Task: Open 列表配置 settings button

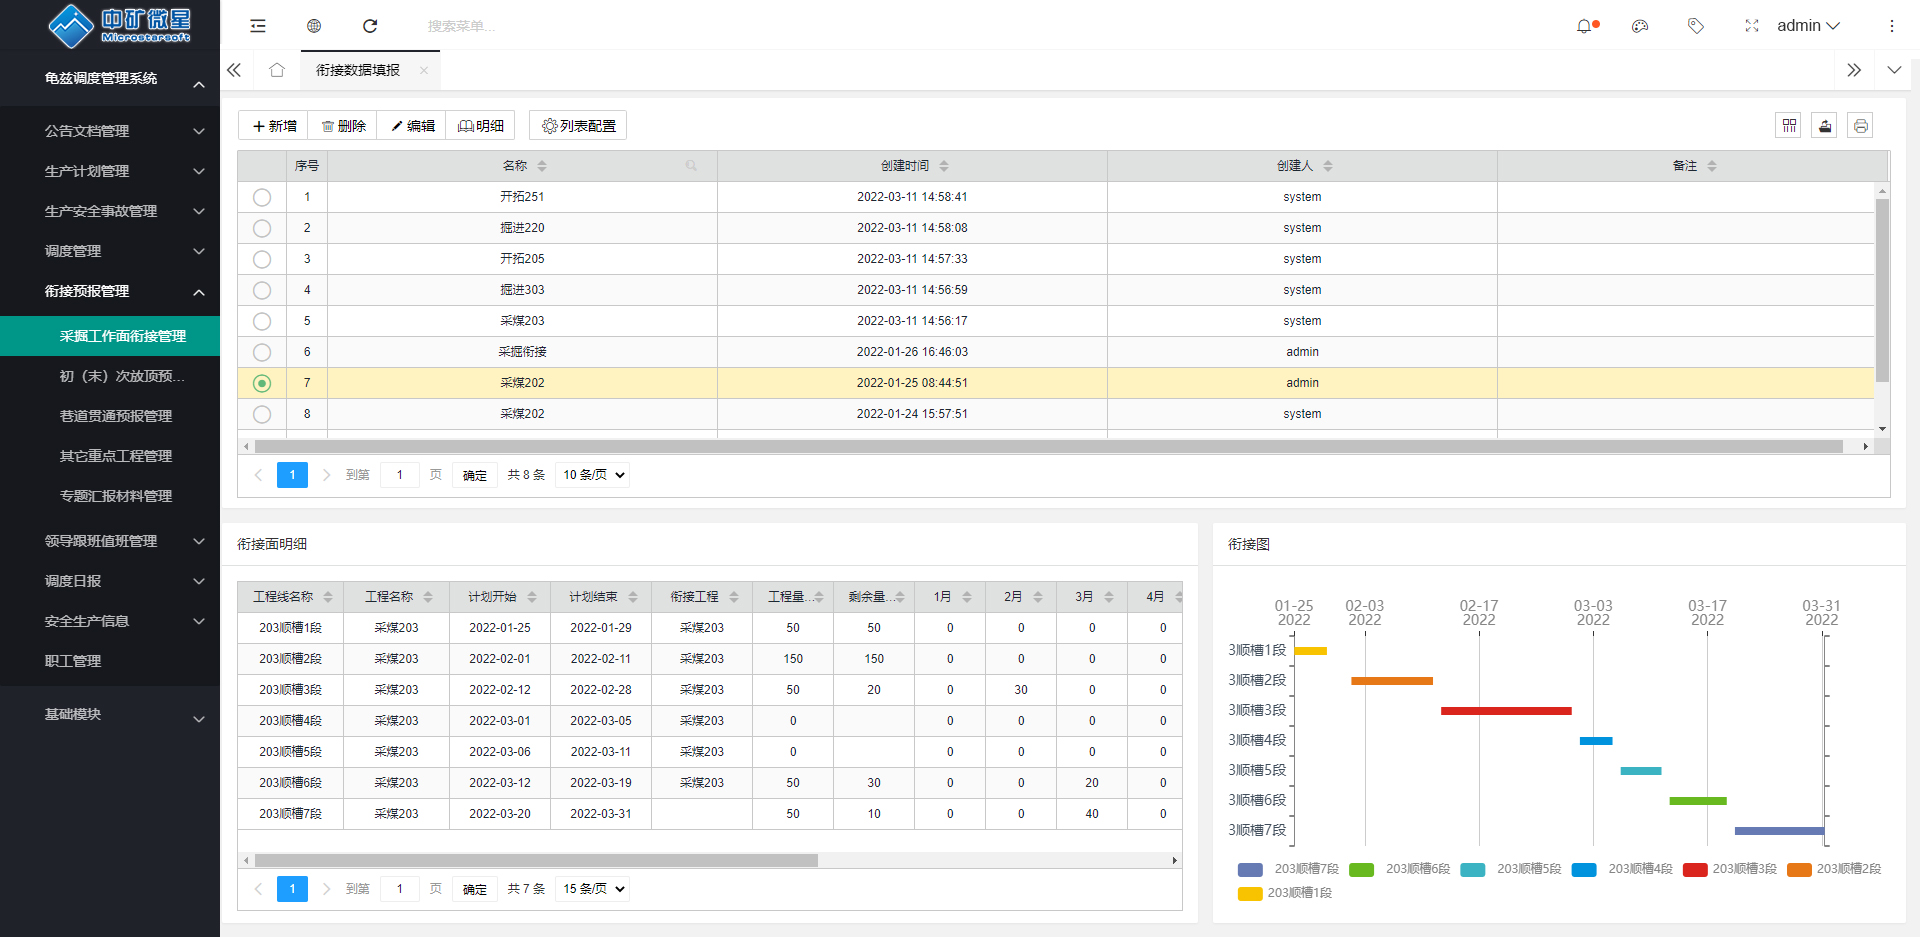Action: [x=578, y=126]
